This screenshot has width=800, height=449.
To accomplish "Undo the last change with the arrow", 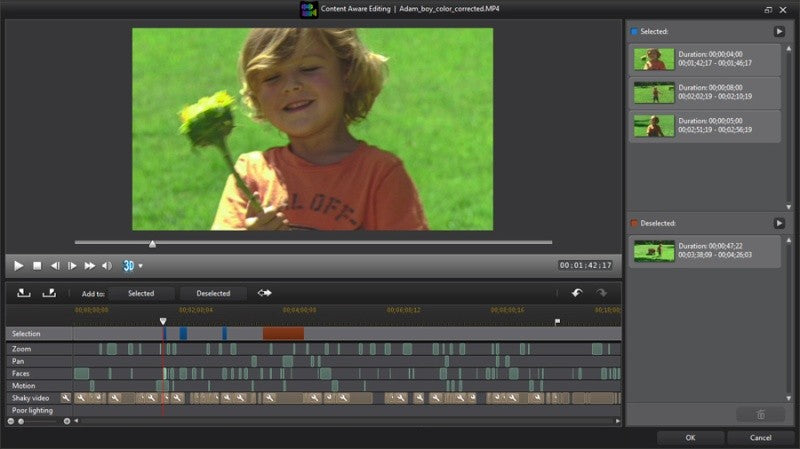I will 577,293.
